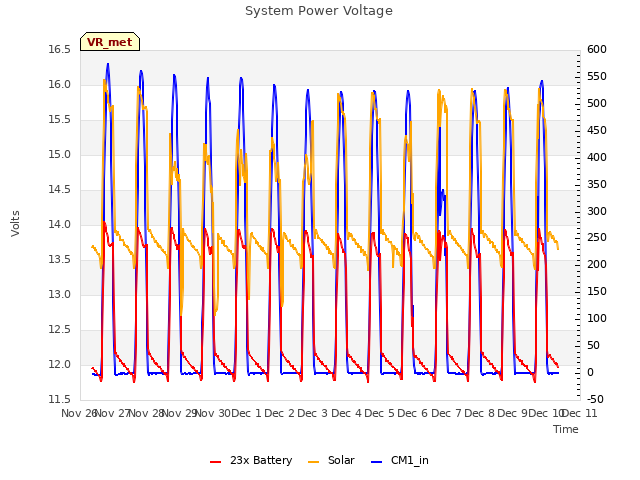The height and width of the screenshot is (480, 640).
Task: Click the 450 right axis value
Action: point(597,131)
